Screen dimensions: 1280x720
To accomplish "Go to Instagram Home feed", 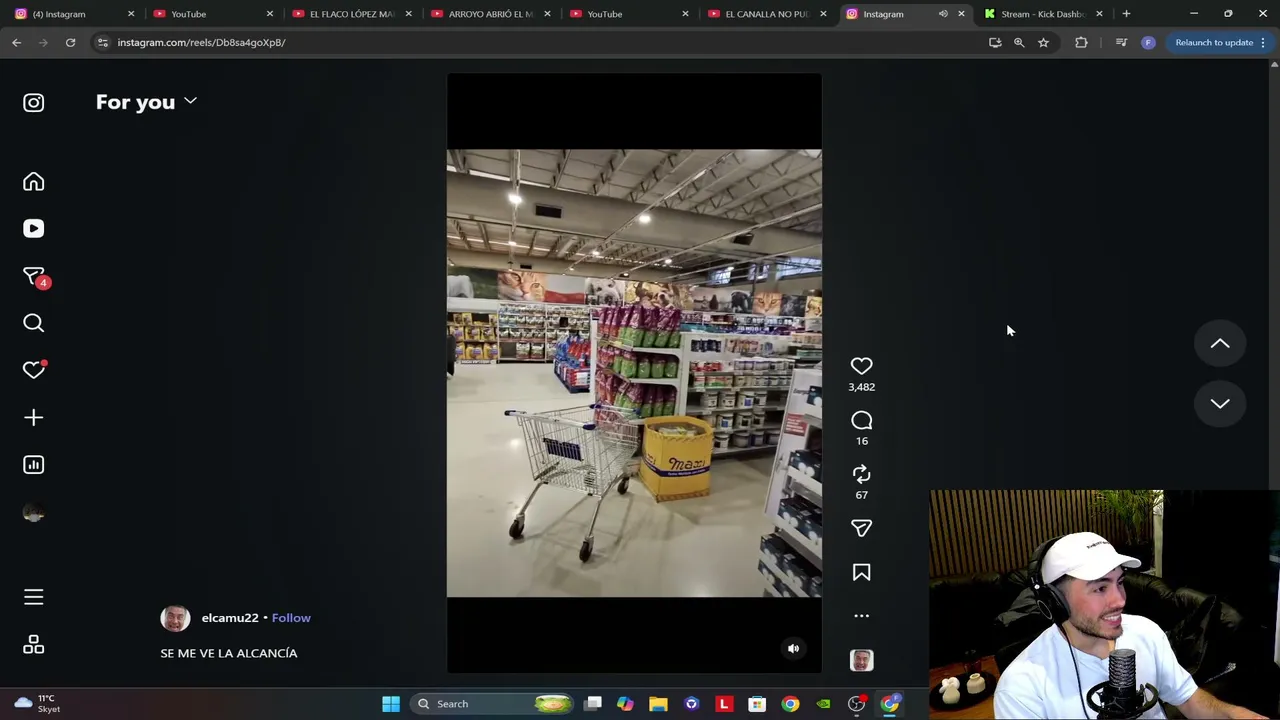I will pyautogui.click(x=33, y=182).
